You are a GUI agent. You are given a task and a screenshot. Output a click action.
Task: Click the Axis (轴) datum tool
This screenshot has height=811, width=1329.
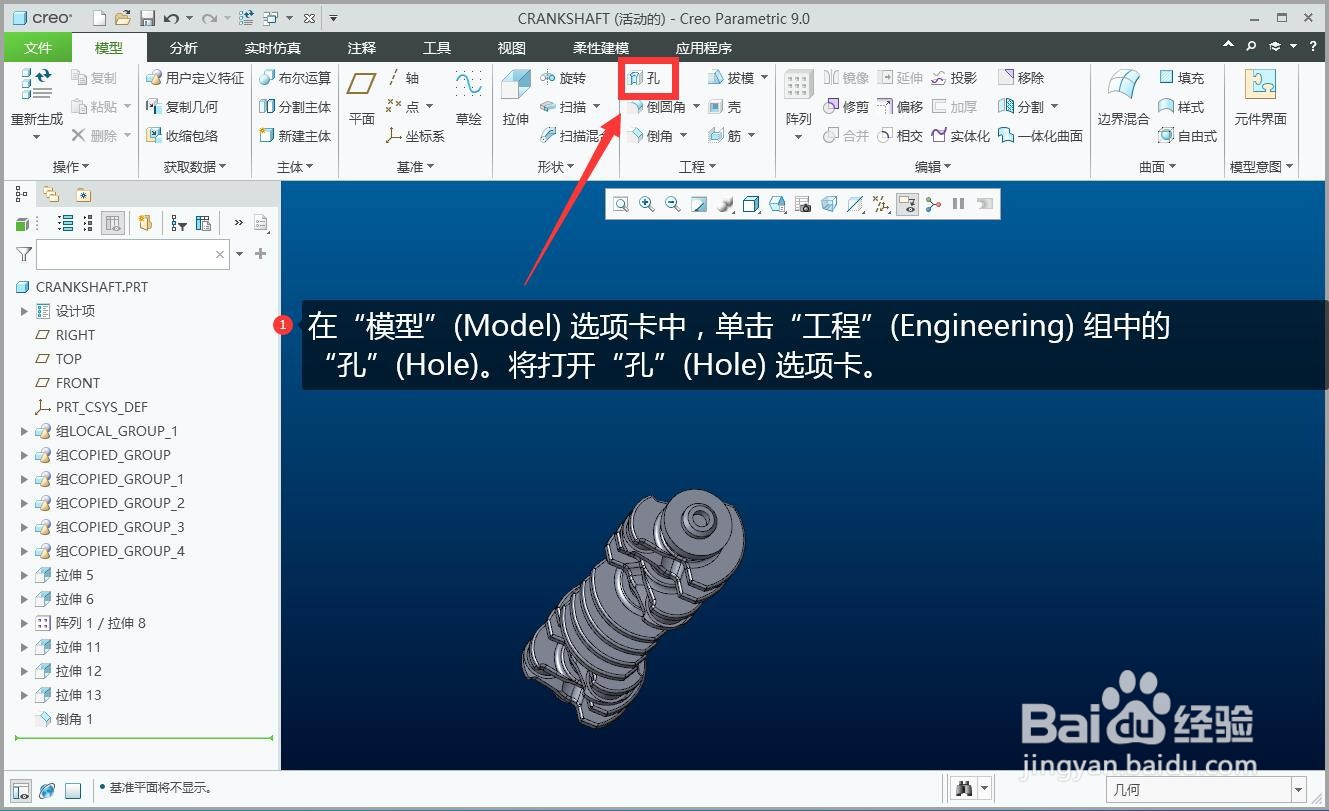(403, 78)
